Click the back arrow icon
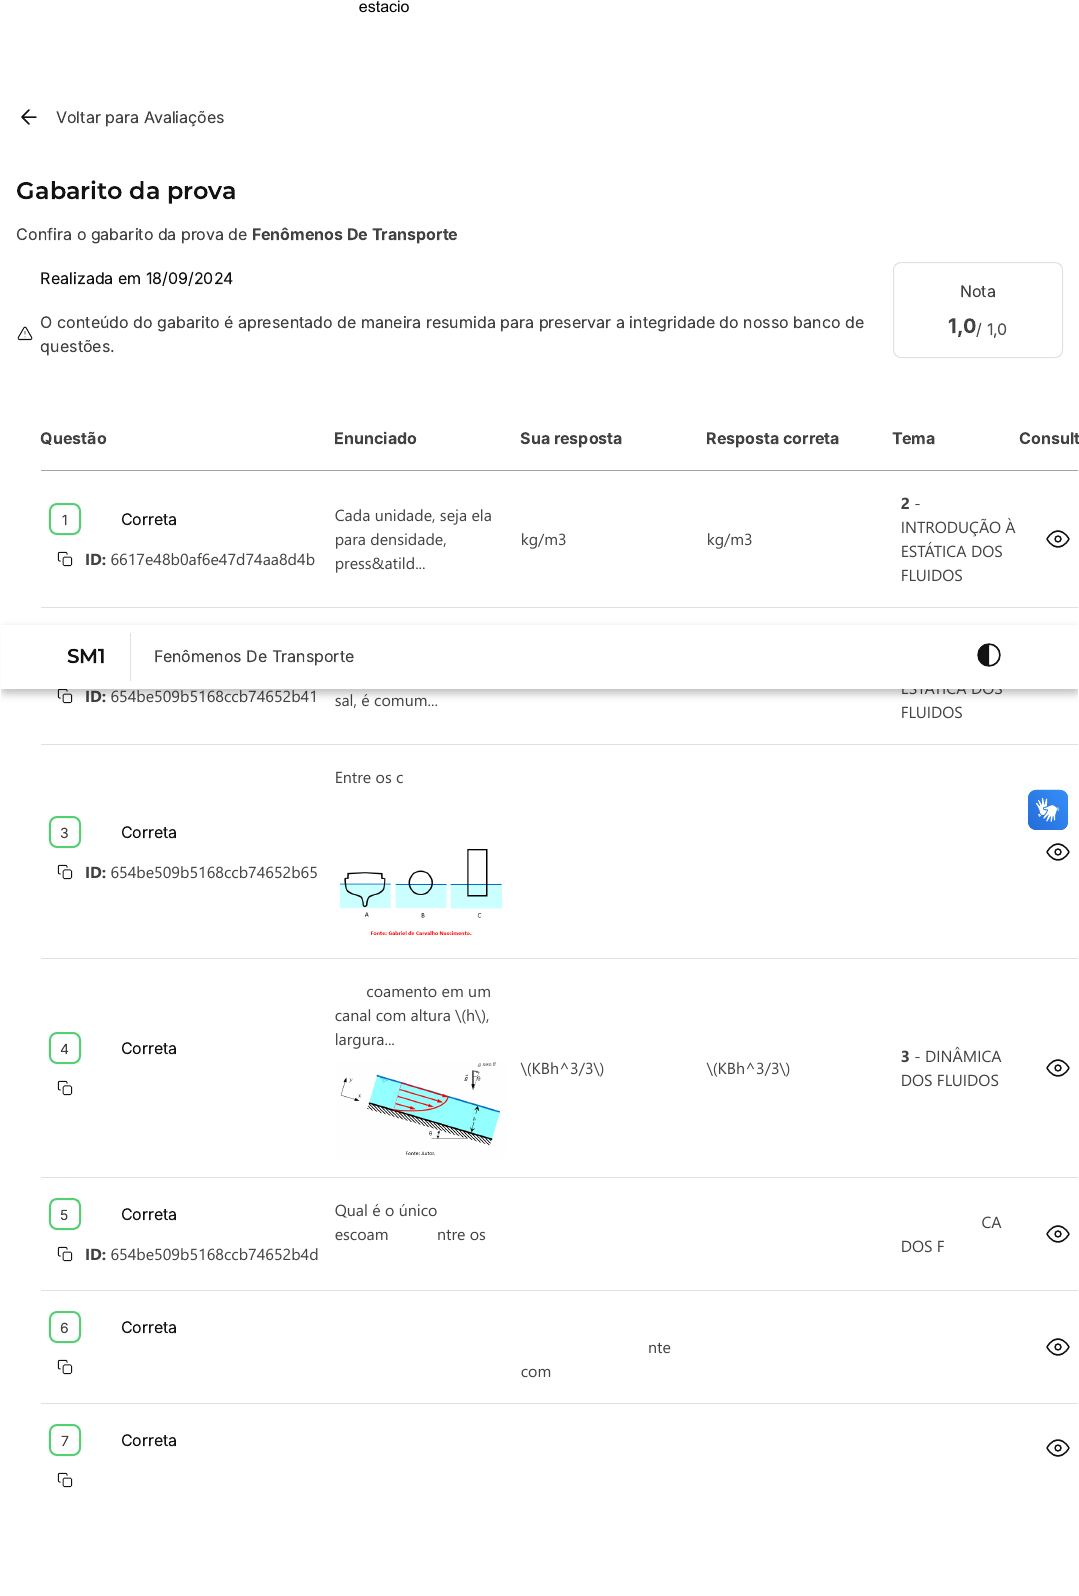The height and width of the screenshot is (1596, 1079). tap(29, 117)
